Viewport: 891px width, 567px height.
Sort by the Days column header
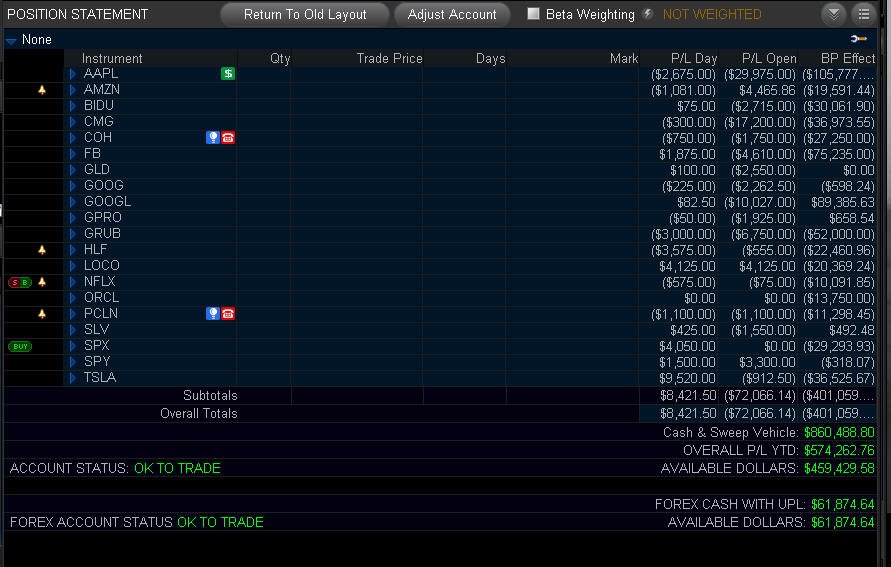(x=490, y=59)
